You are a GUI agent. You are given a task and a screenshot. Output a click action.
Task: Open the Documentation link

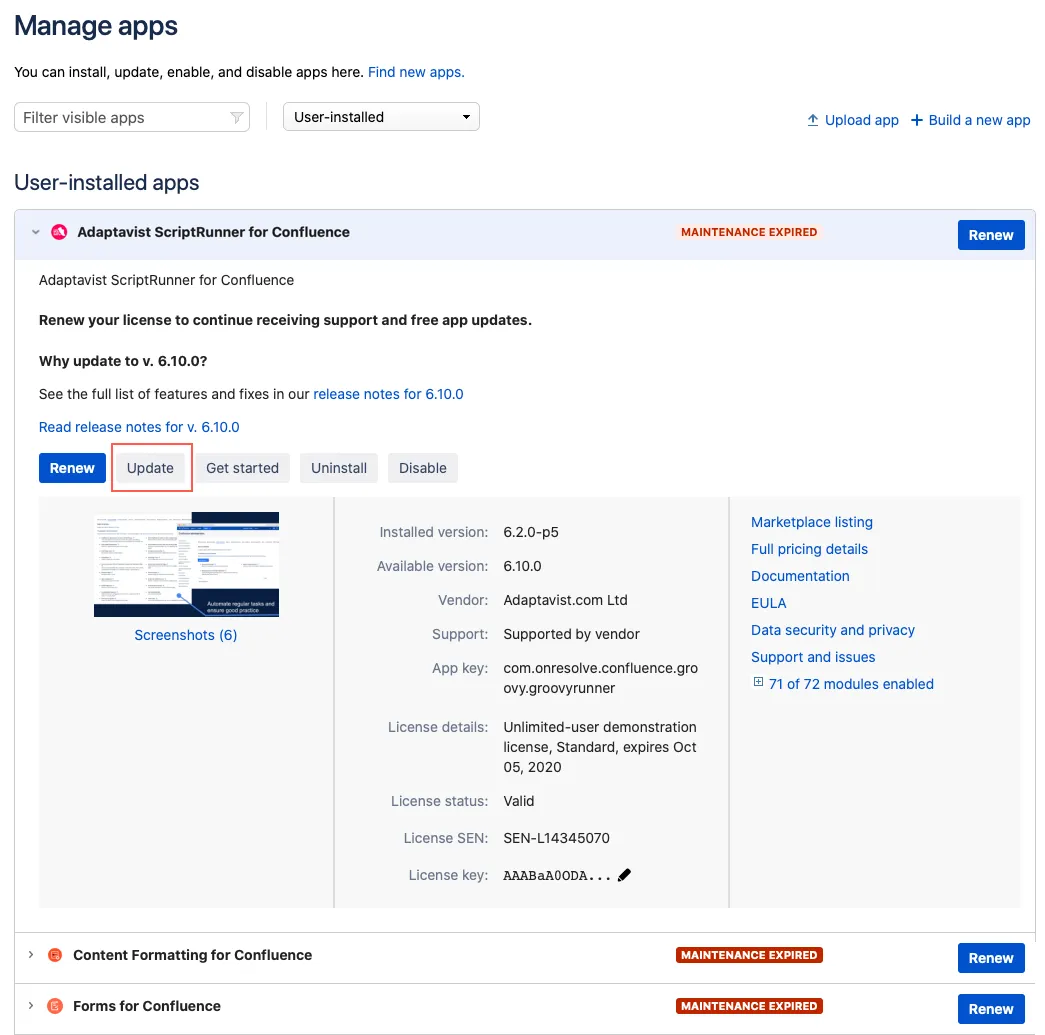800,576
